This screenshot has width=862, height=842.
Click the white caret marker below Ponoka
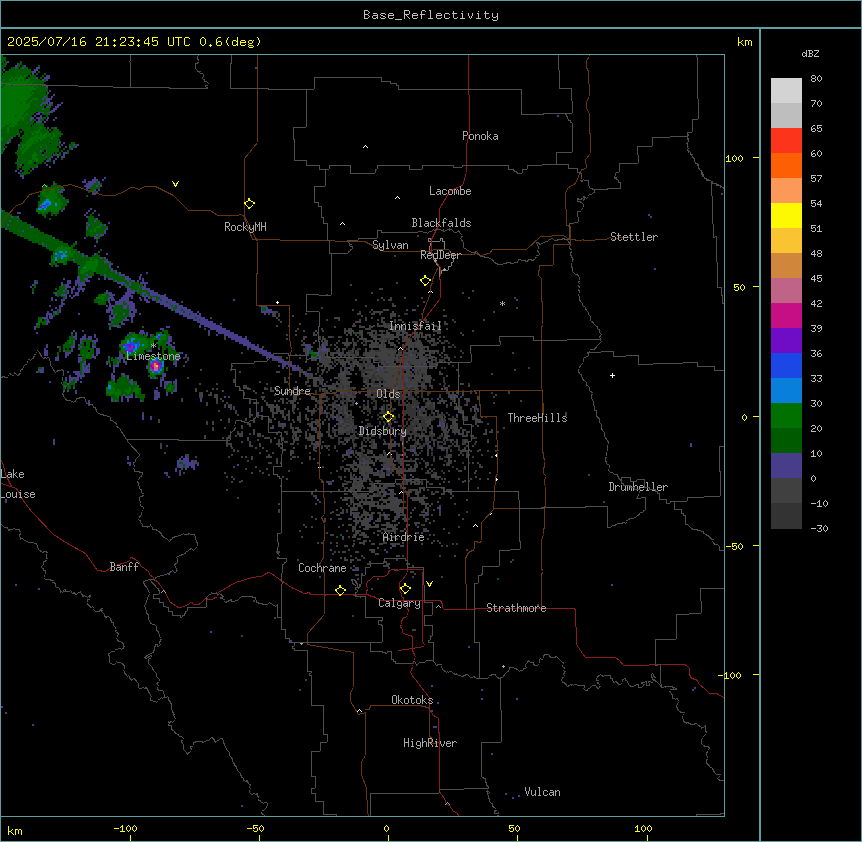(366, 147)
